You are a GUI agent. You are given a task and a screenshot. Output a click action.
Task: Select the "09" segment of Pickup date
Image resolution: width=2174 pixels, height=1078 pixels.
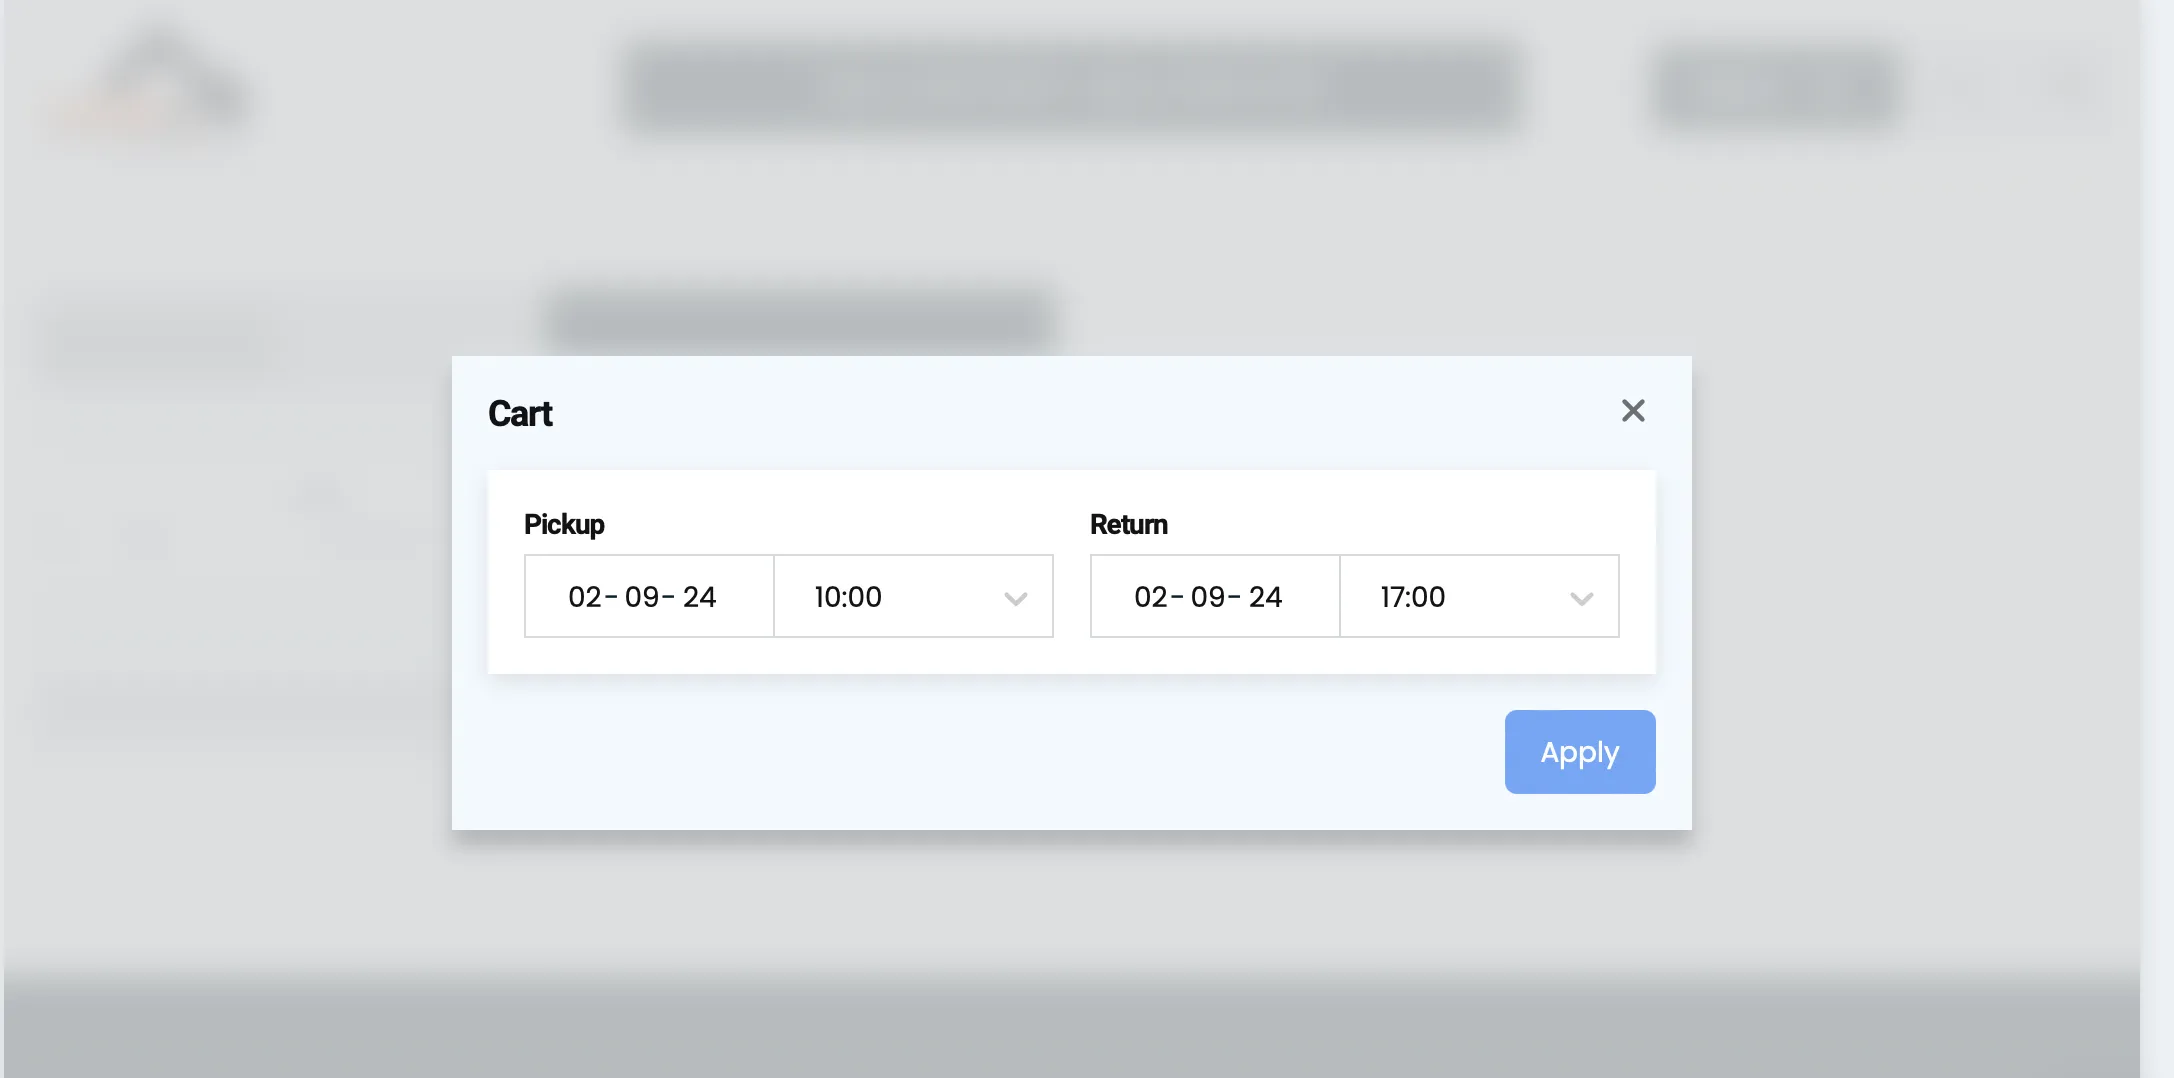642,597
